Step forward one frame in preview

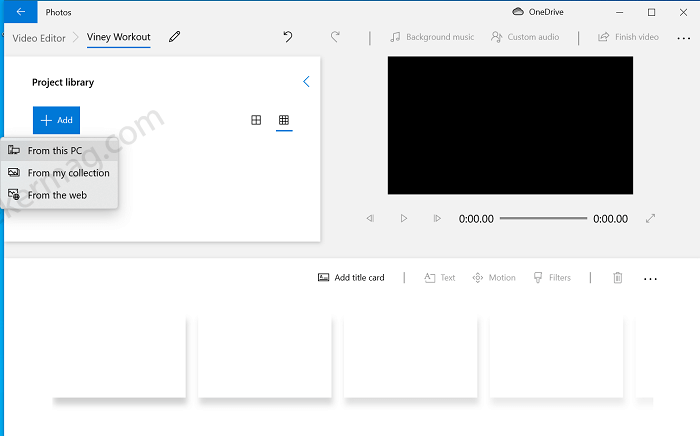(437, 218)
